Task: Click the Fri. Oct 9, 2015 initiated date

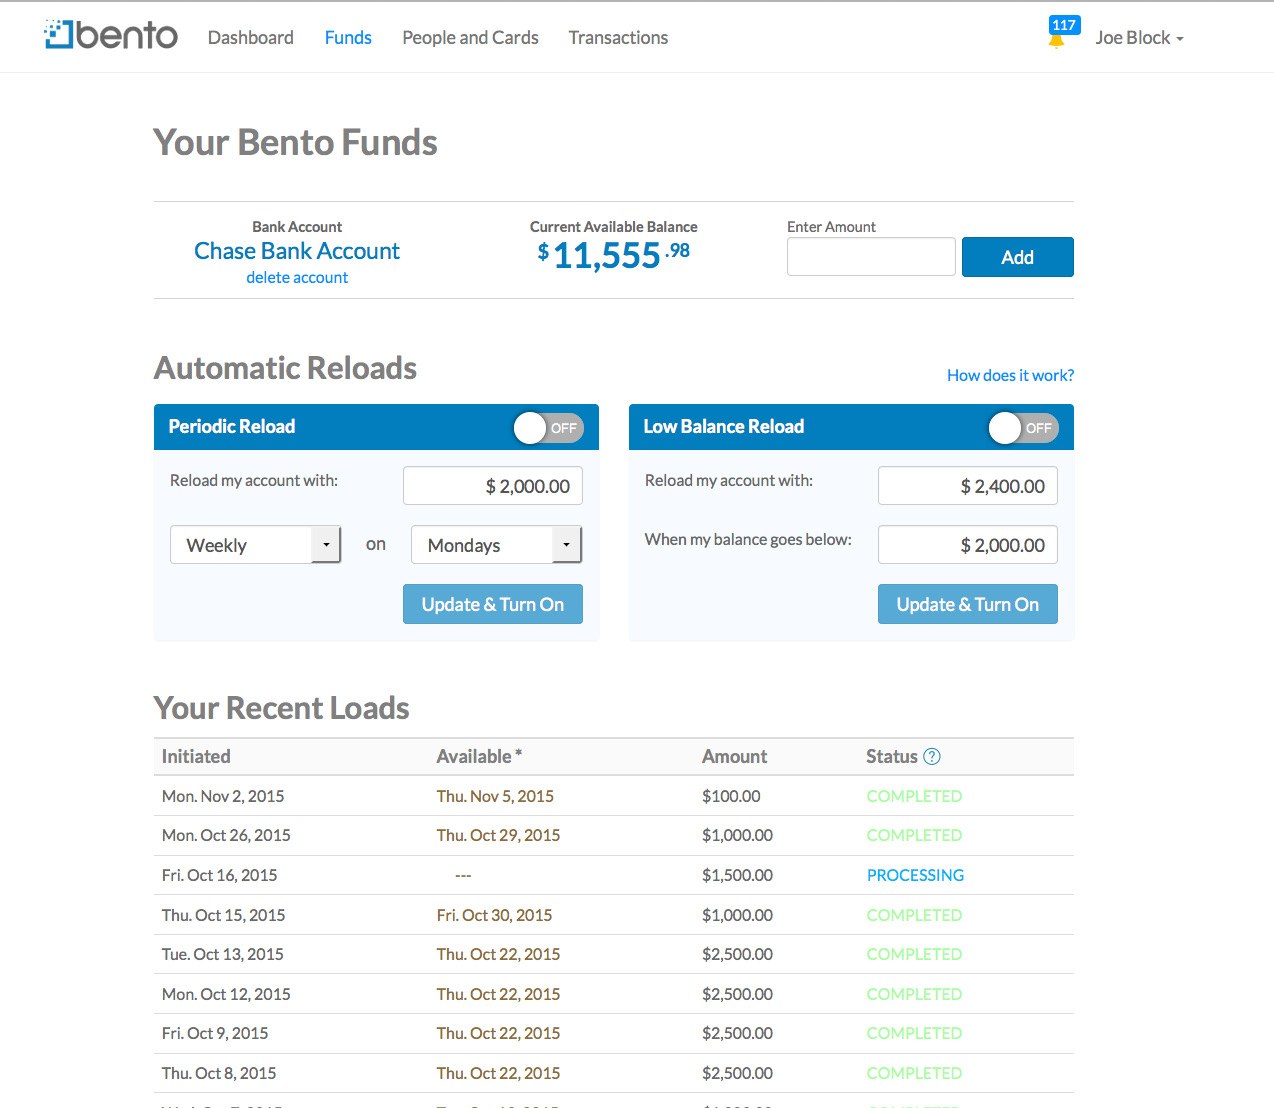Action: pyautogui.click(x=215, y=1033)
